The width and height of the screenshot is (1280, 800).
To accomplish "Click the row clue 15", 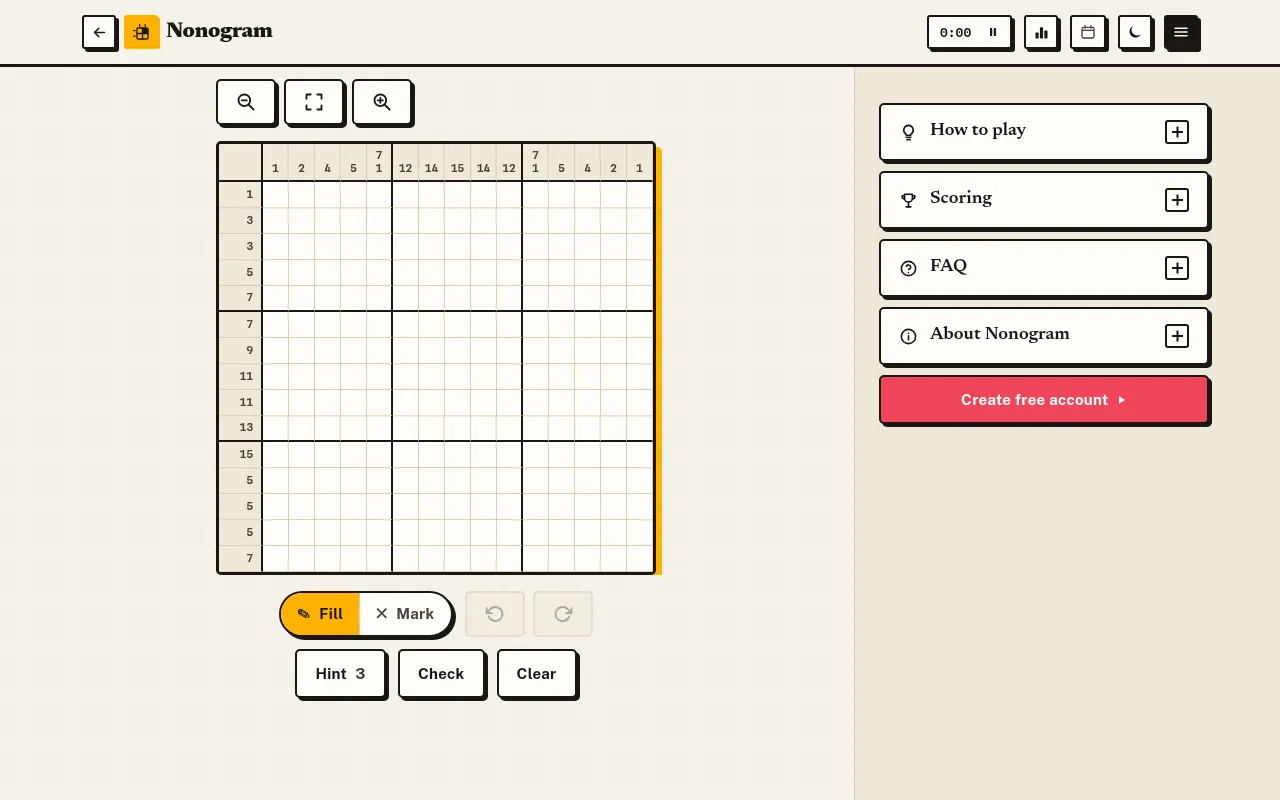I will [246, 454].
